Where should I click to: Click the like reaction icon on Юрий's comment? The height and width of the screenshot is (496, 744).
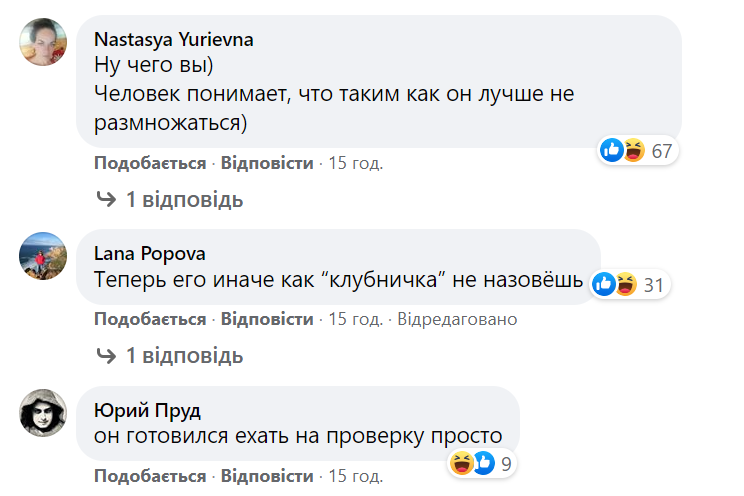tap(483, 462)
